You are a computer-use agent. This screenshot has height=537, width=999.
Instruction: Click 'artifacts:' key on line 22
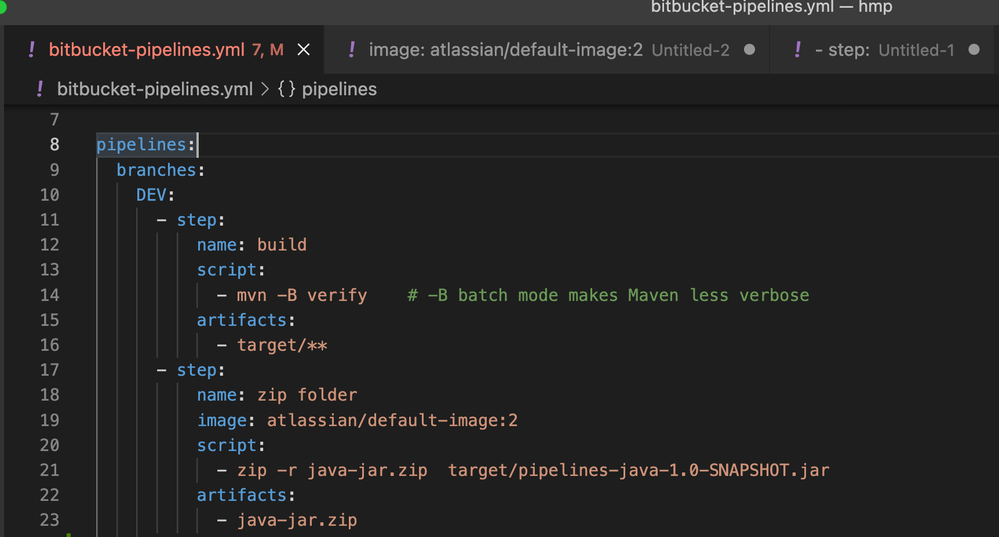pos(246,495)
